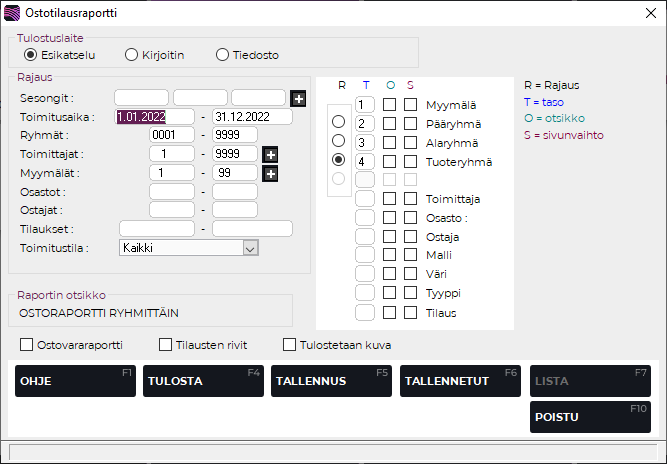Click the plus icon next to Myymälät
Image resolution: width=667 pixels, height=464 pixels.
coord(270,173)
